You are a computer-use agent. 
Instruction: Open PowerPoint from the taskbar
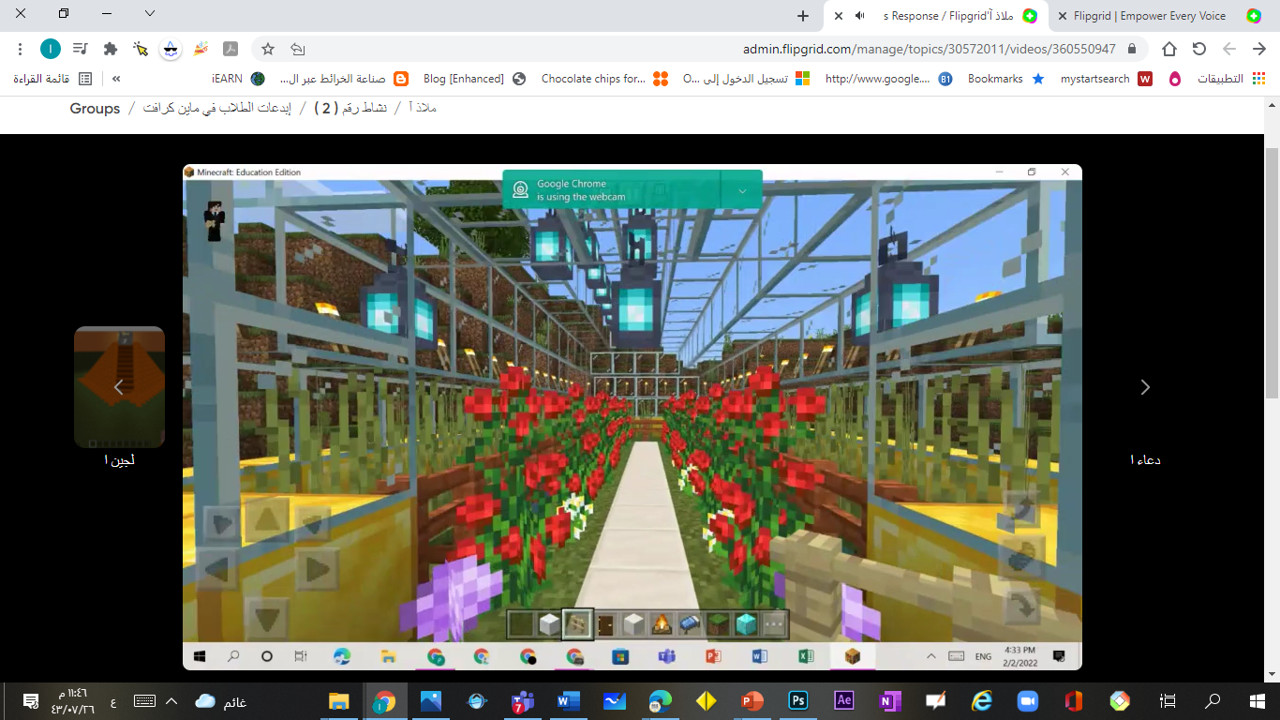click(752, 701)
